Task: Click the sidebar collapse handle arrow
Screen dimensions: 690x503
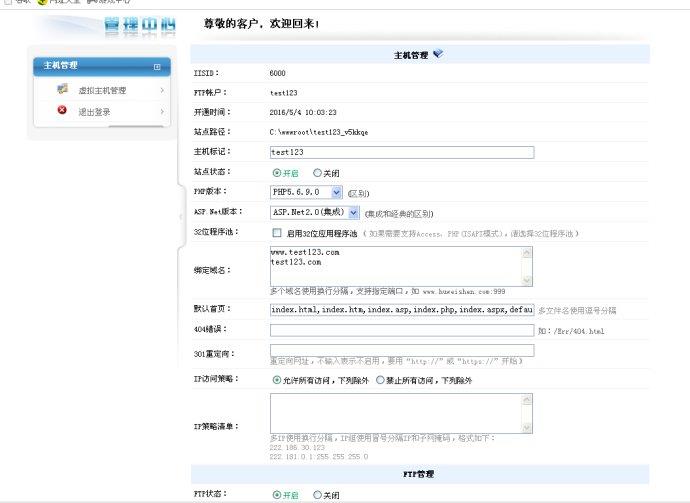Action: click(x=180, y=216)
